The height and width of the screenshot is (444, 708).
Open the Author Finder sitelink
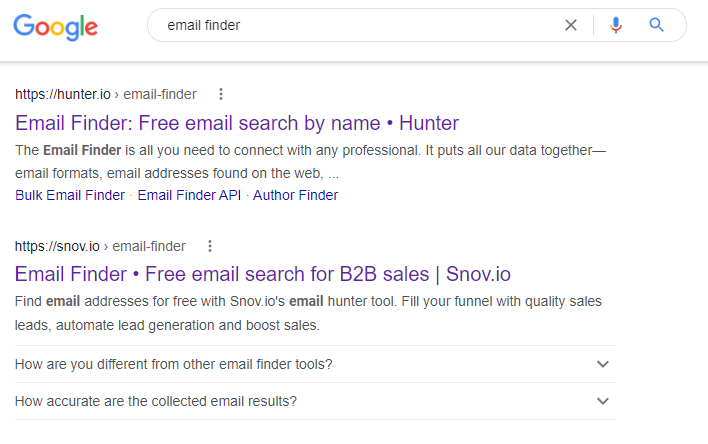point(295,195)
